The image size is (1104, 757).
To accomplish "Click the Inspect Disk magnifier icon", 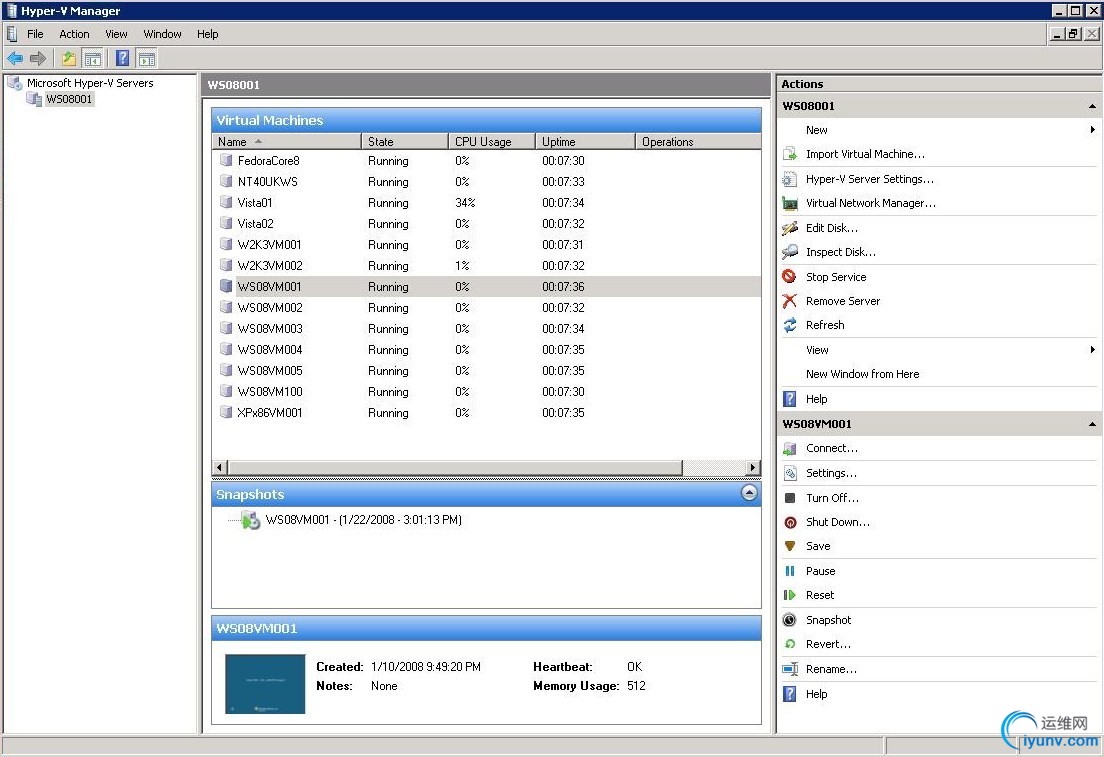I will 790,252.
